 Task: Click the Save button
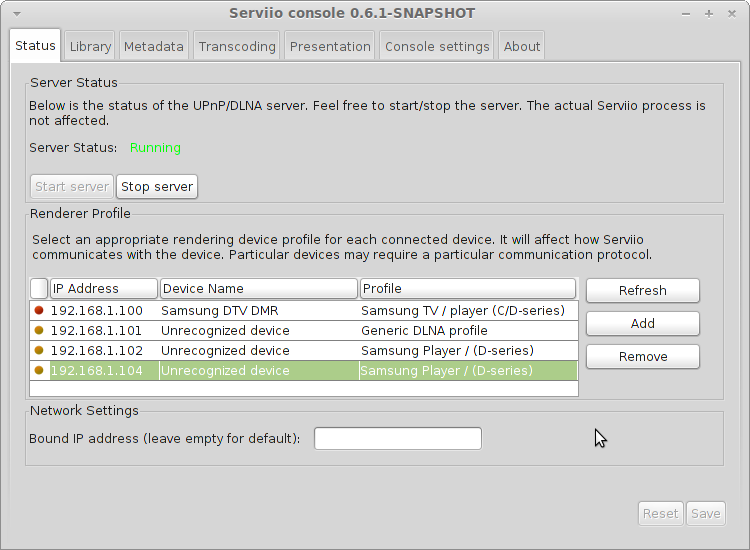[x=706, y=514]
